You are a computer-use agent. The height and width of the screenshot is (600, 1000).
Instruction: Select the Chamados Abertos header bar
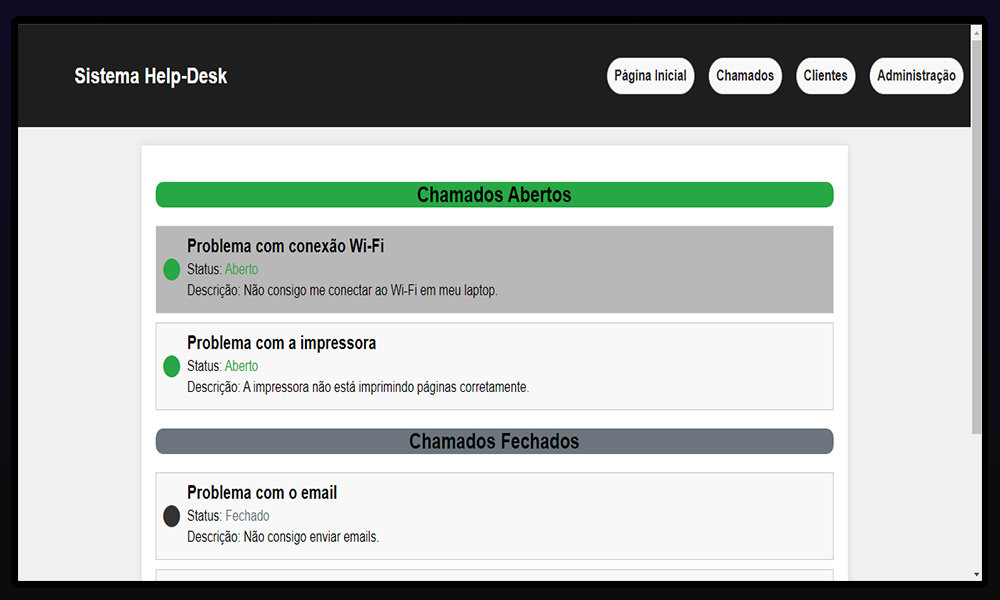494,194
